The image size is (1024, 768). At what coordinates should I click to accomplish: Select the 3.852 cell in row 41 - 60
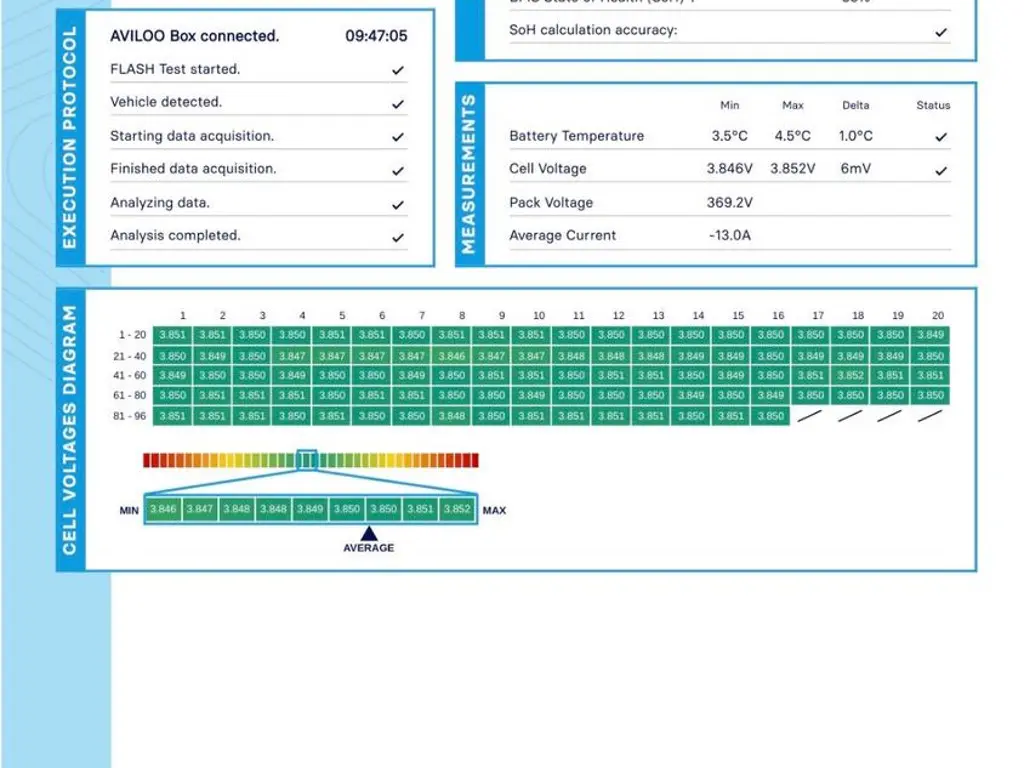point(850,376)
